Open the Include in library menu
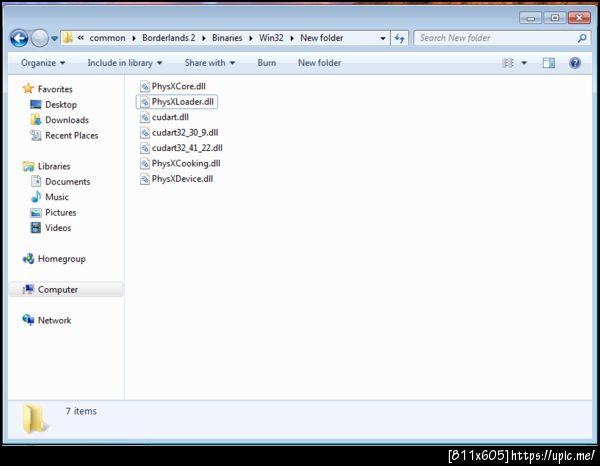 (x=124, y=63)
